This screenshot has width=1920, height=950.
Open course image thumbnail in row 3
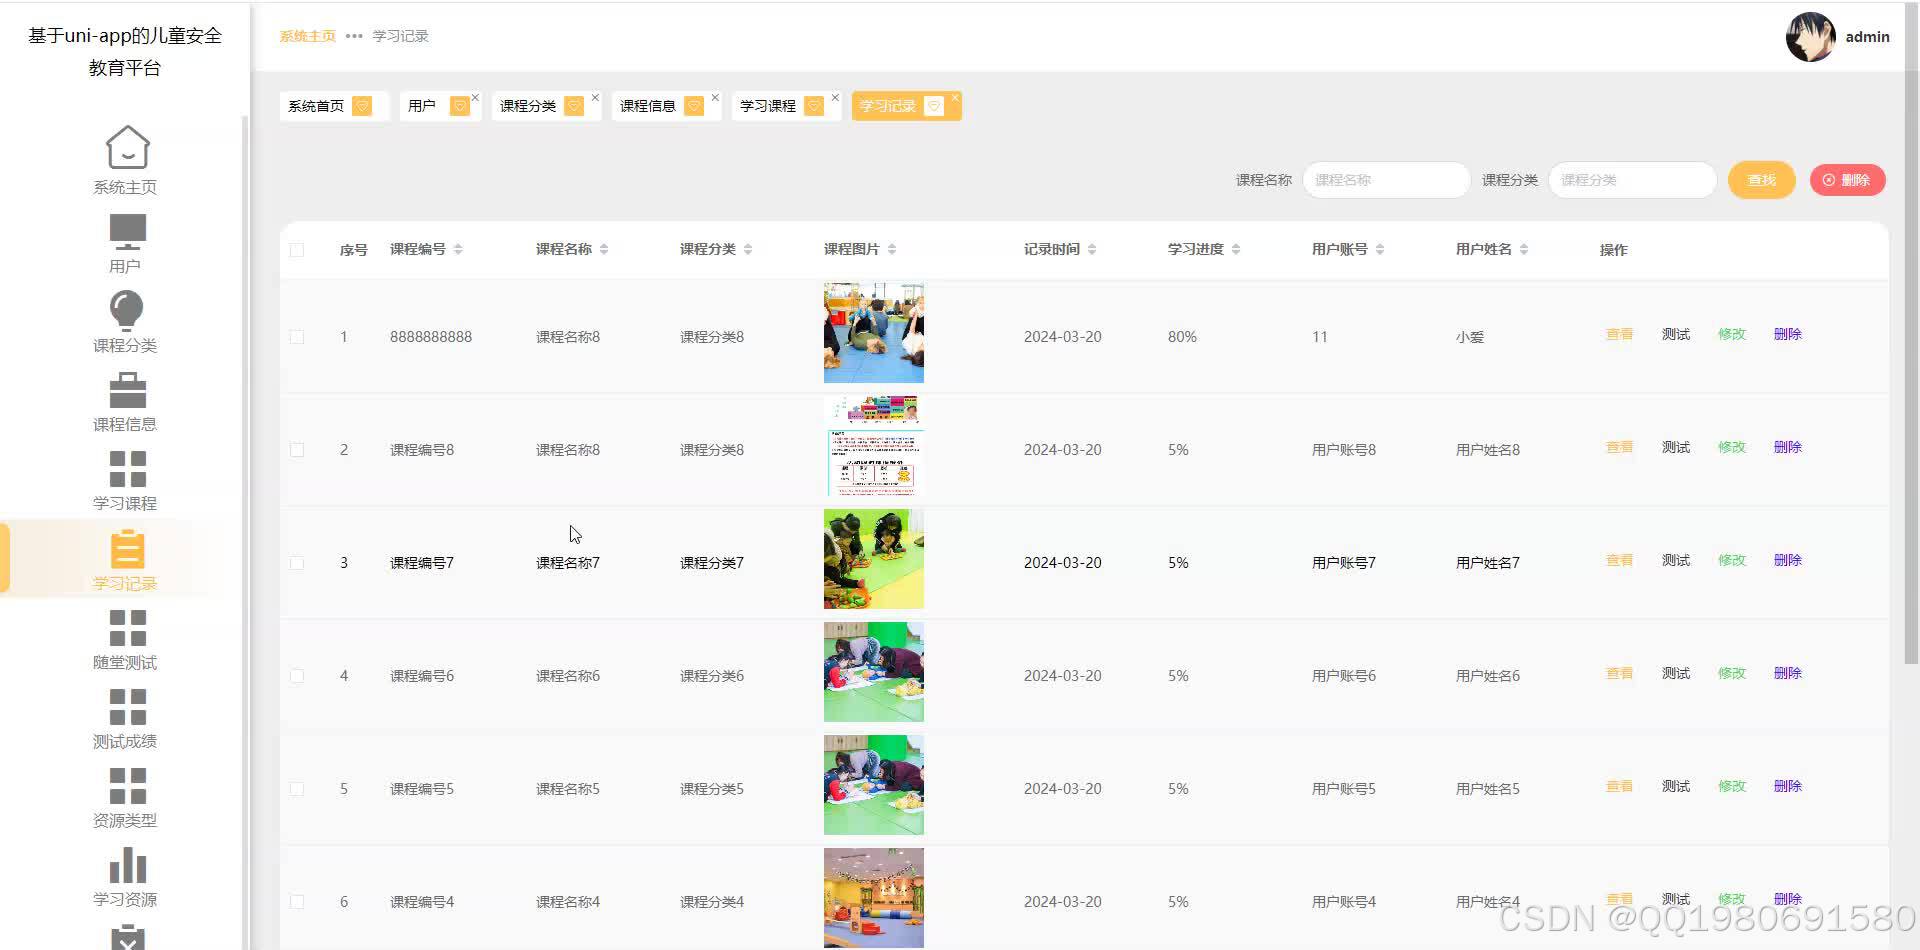pos(874,559)
